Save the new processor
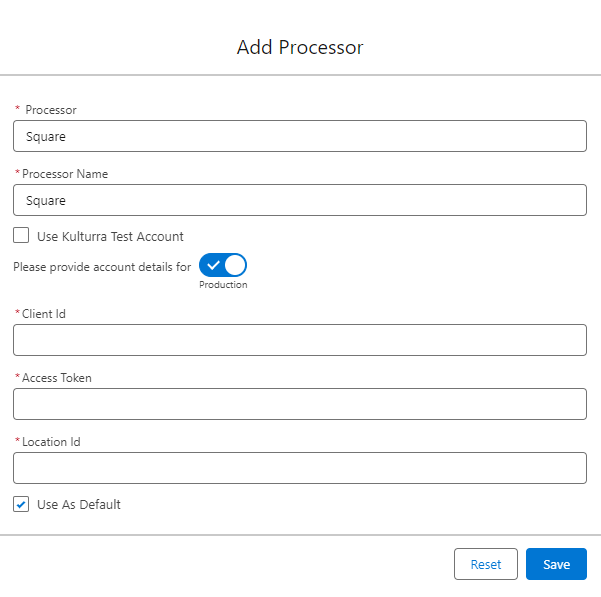601x597 pixels. (556, 564)
